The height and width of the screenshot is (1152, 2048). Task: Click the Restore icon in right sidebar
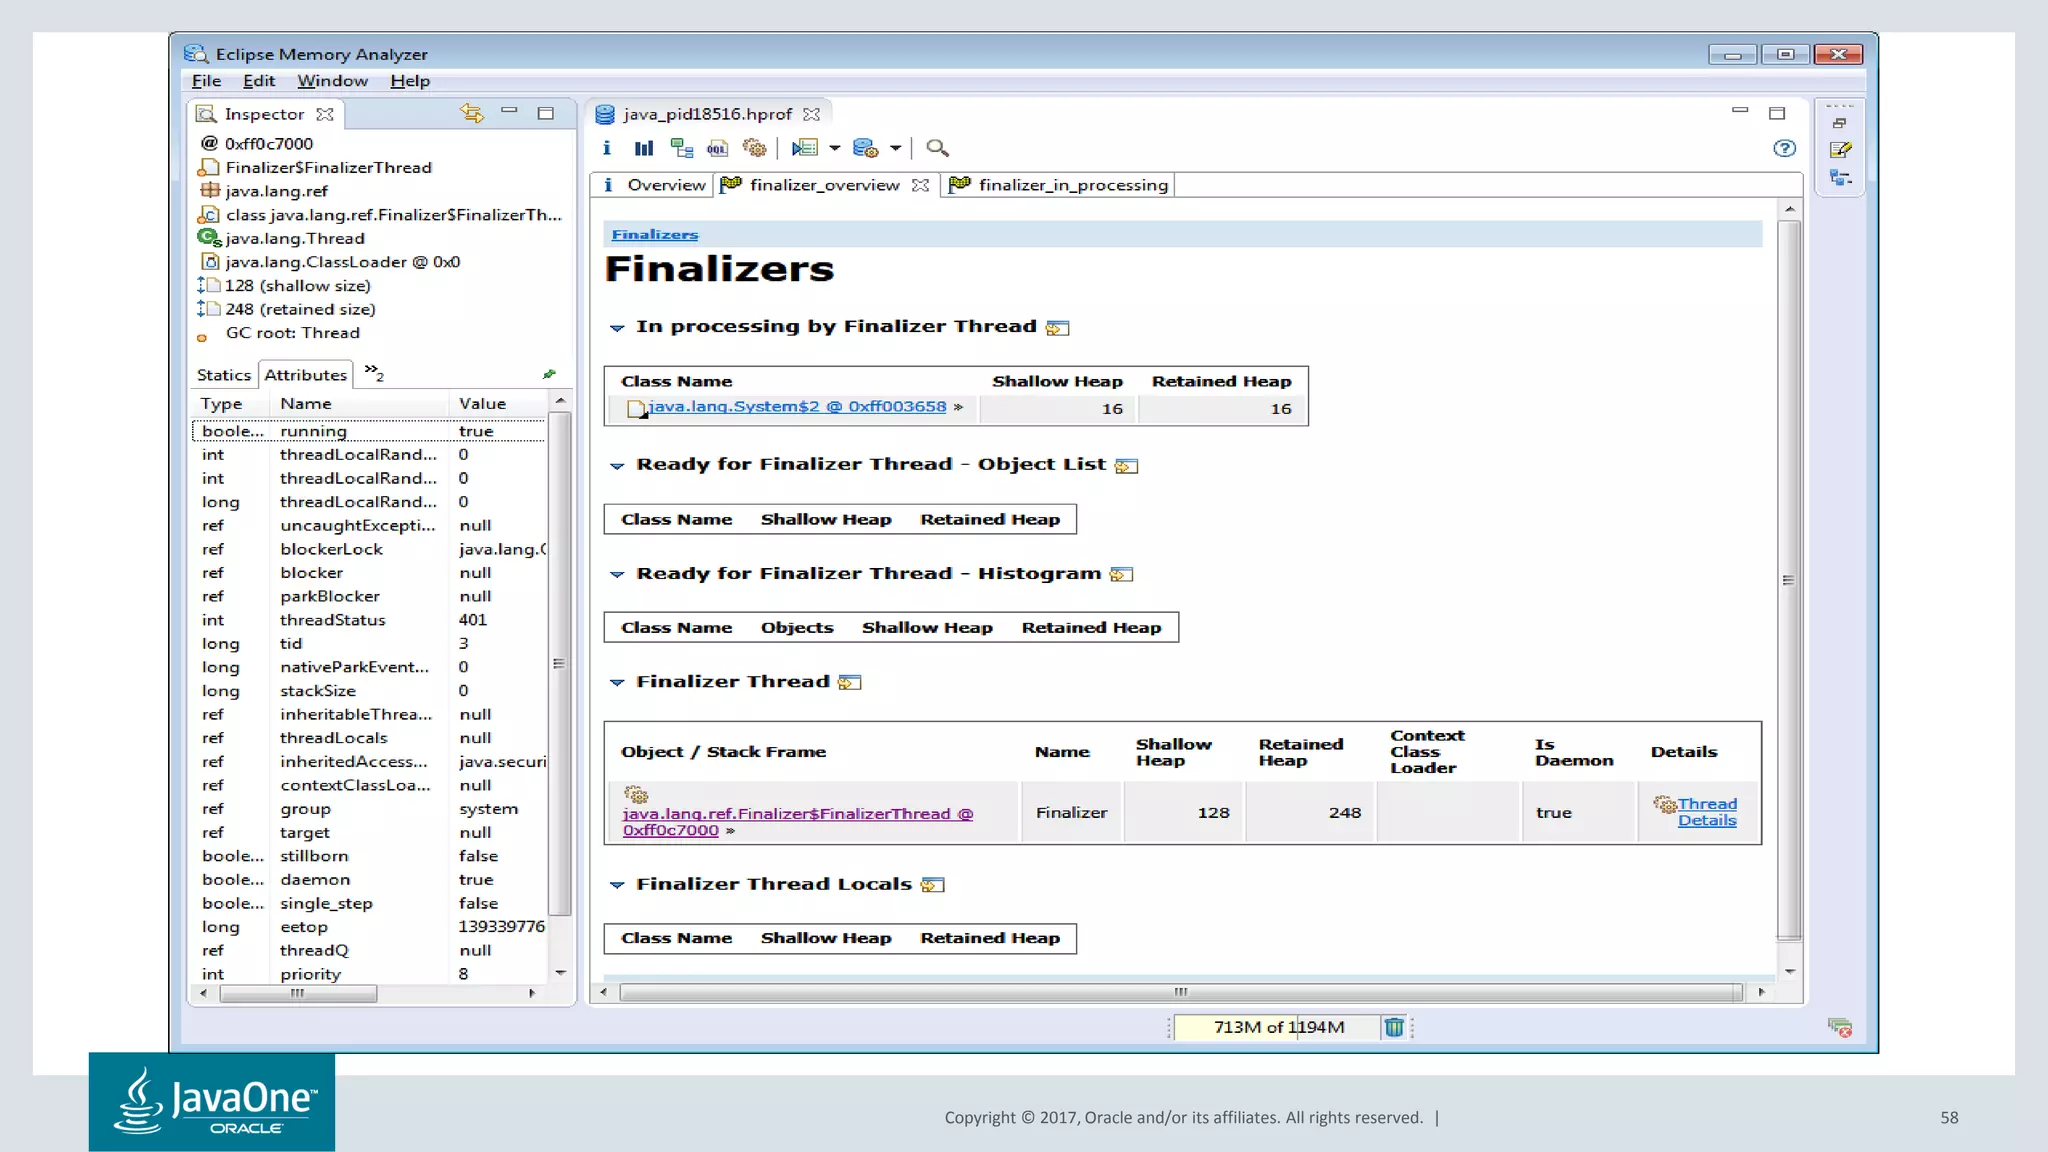tap(1840, 123)
